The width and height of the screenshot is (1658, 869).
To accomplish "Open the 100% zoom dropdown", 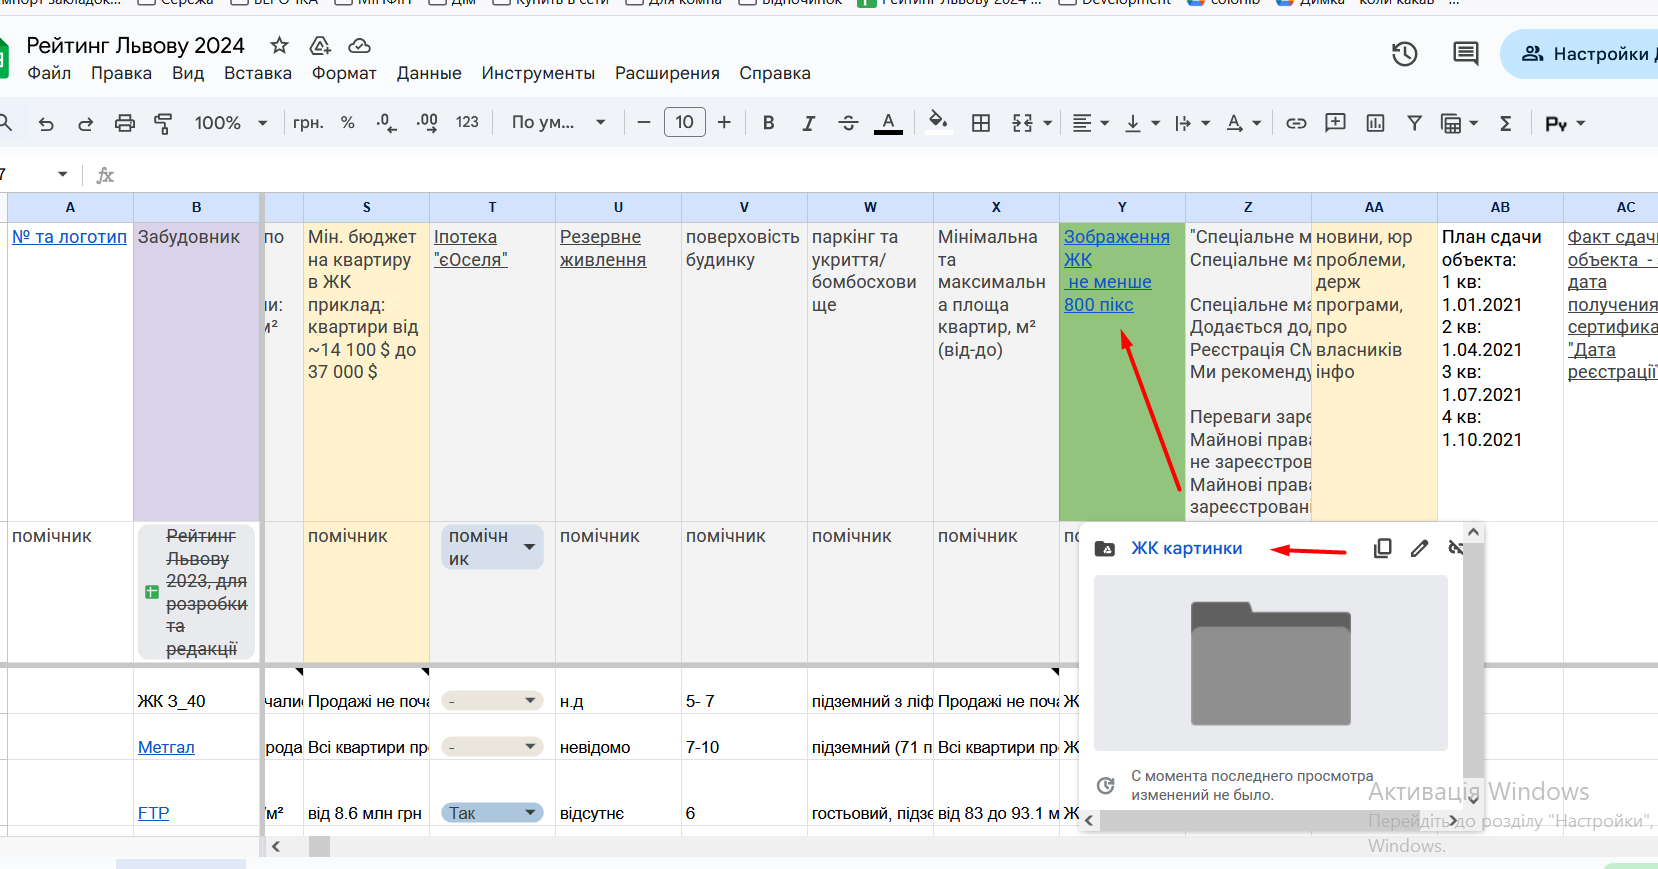I will click(x=231, y=123).
